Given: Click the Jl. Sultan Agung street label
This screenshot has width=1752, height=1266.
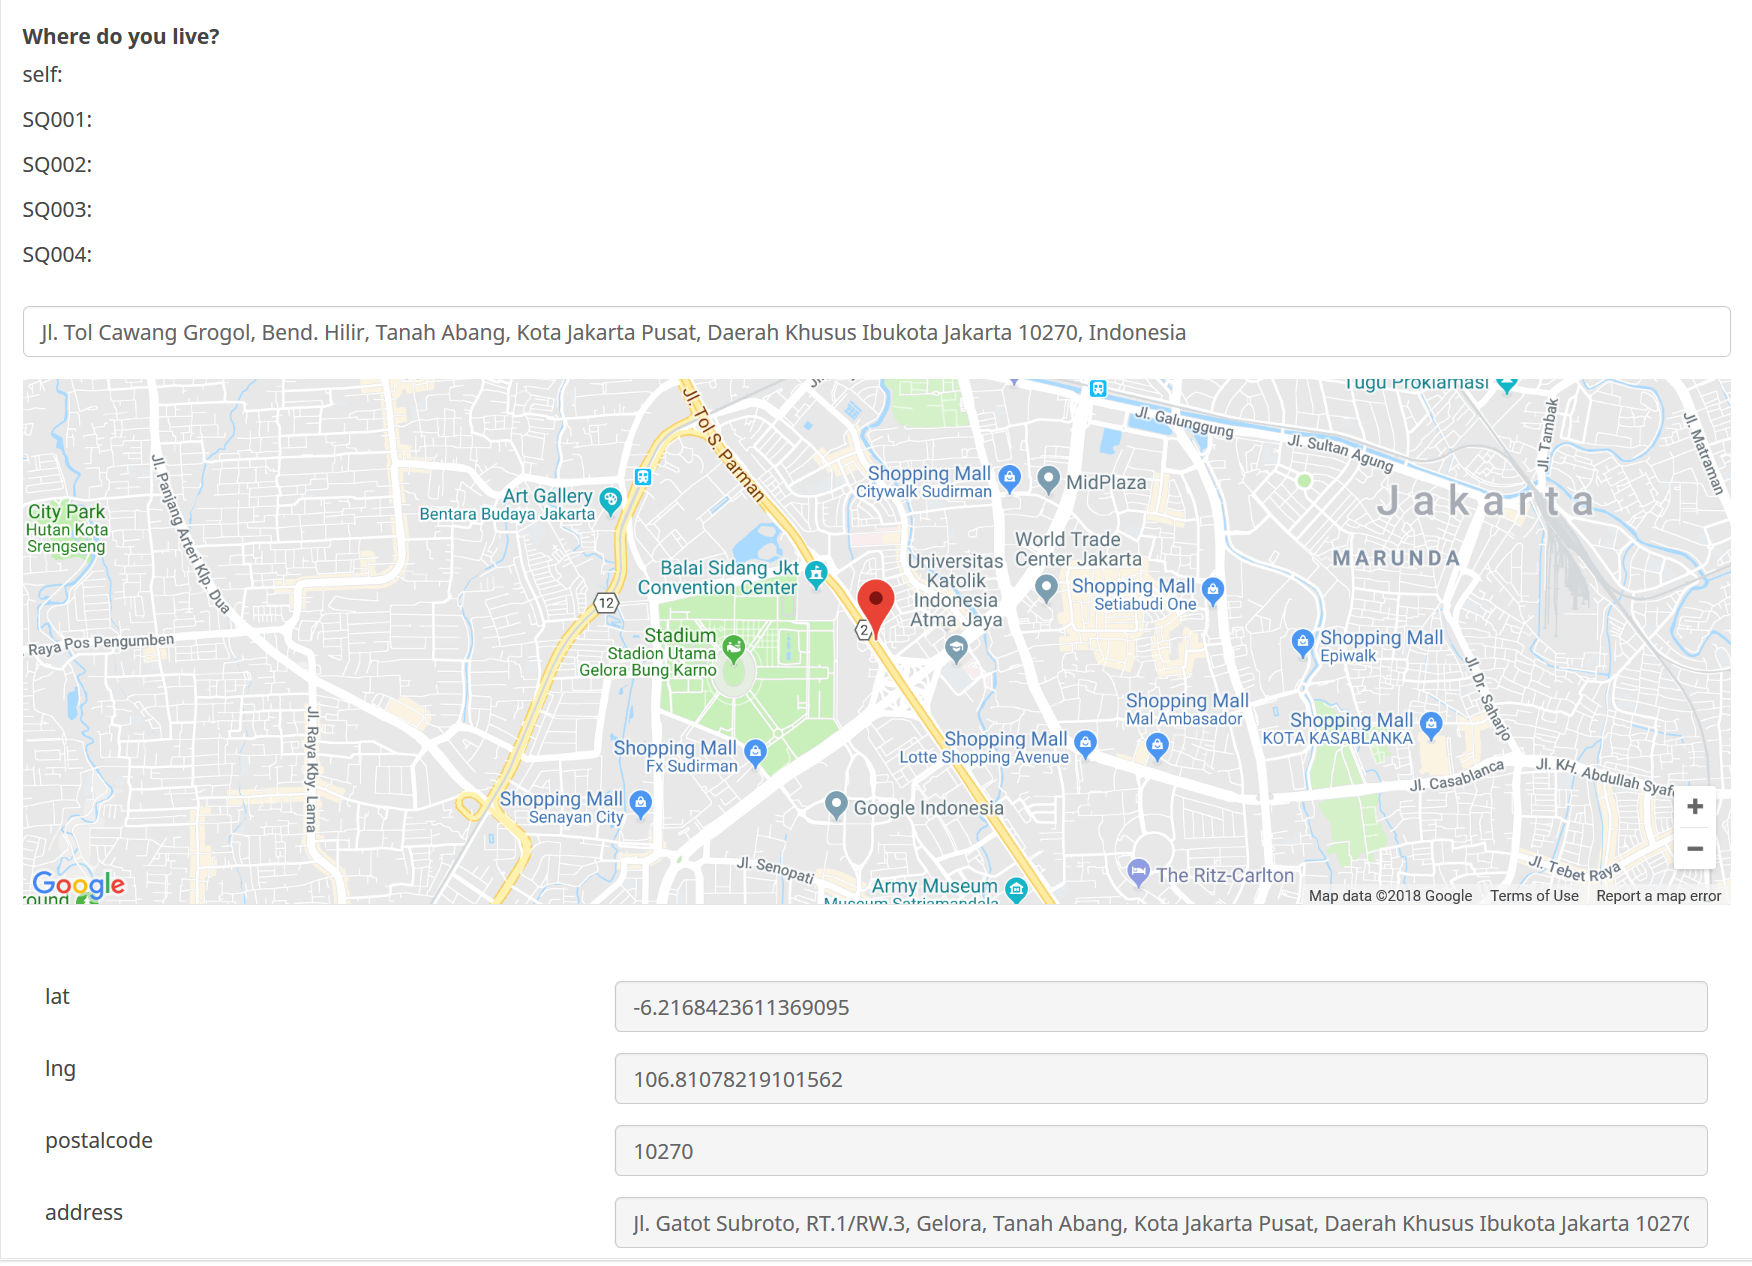Looking at the screenshot, I should tap(1340, 452).
